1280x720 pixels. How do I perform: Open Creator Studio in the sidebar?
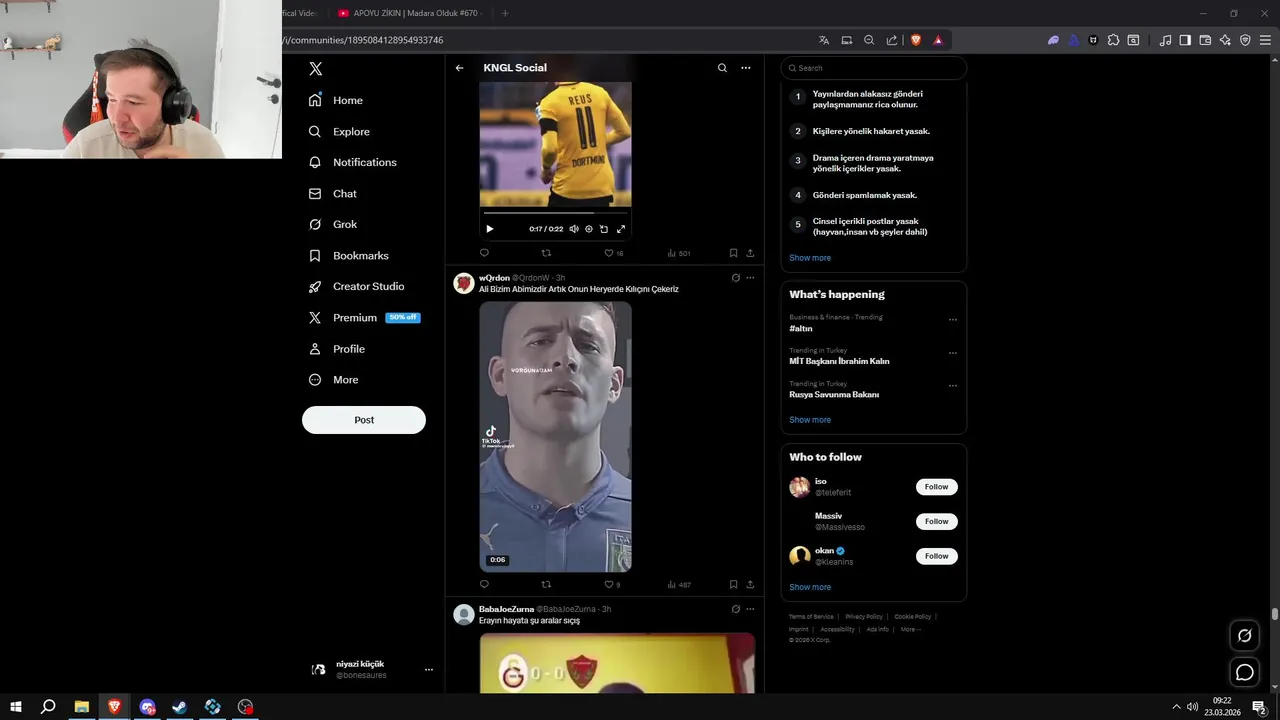[357, 286]
